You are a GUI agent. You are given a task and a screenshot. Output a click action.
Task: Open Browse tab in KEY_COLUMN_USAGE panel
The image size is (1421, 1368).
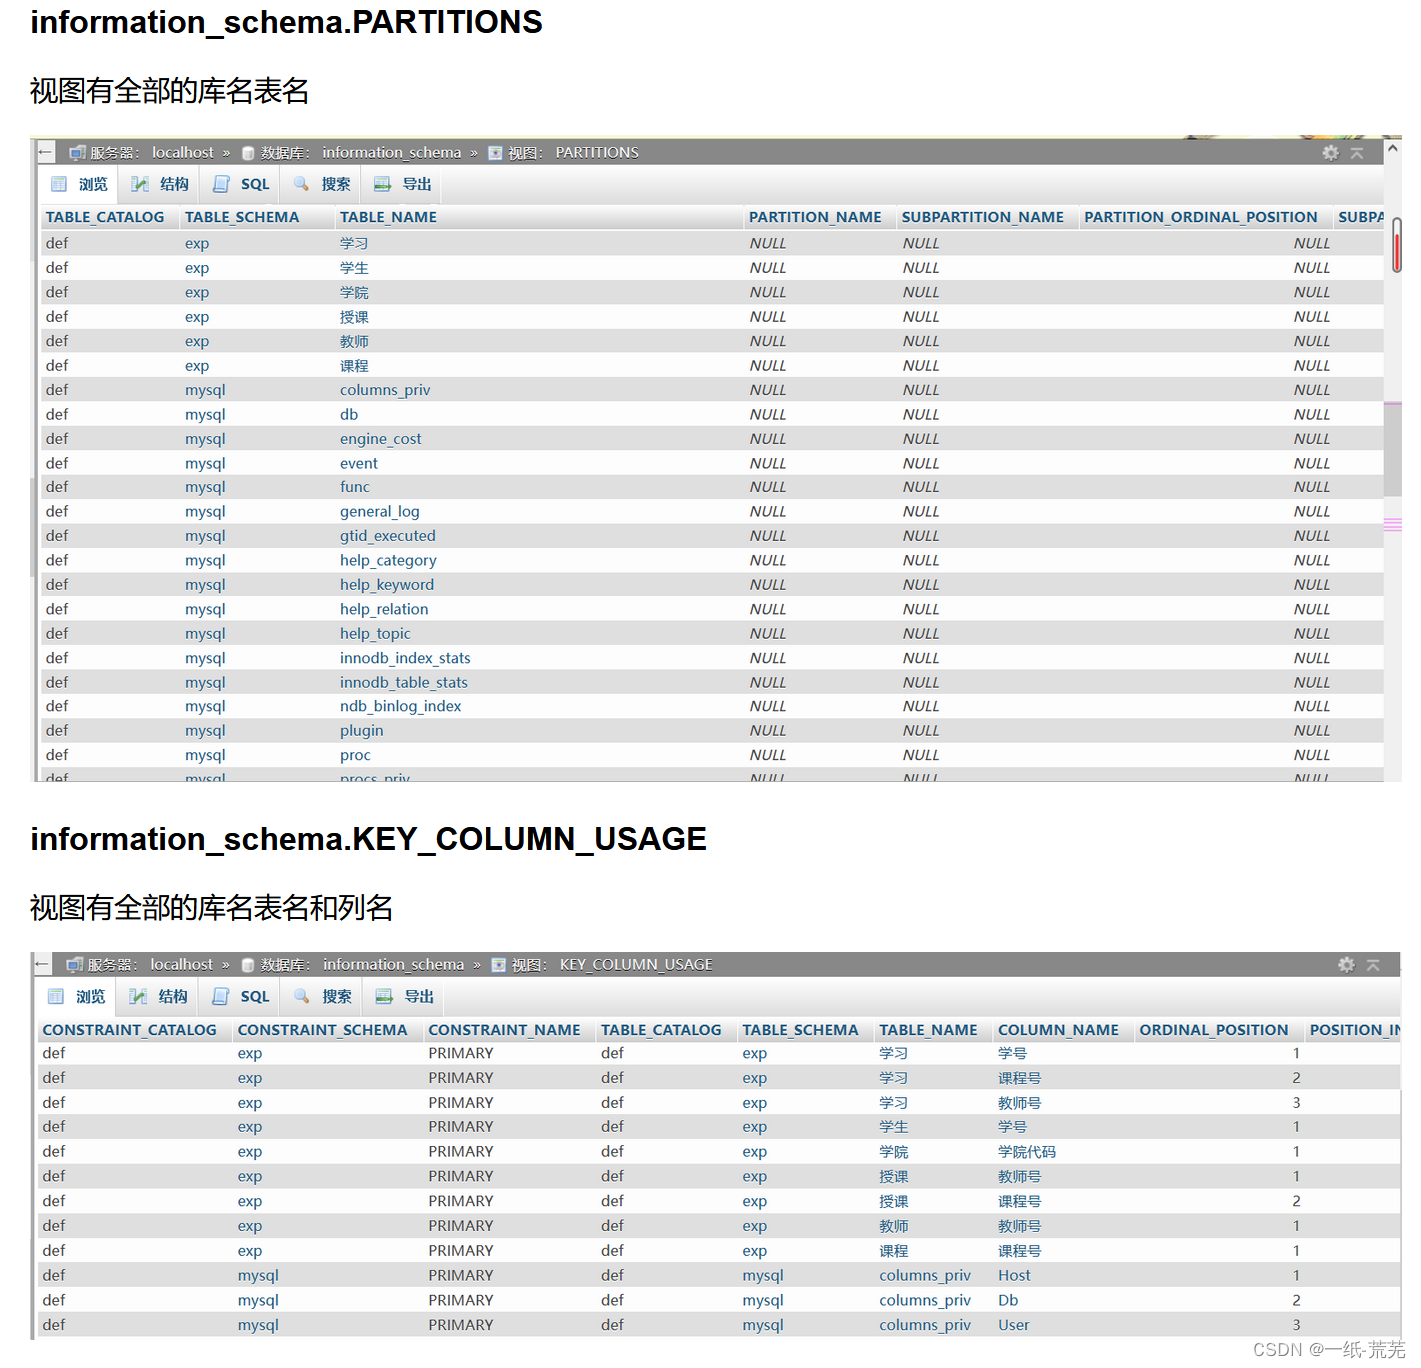(x=76, y=996)
